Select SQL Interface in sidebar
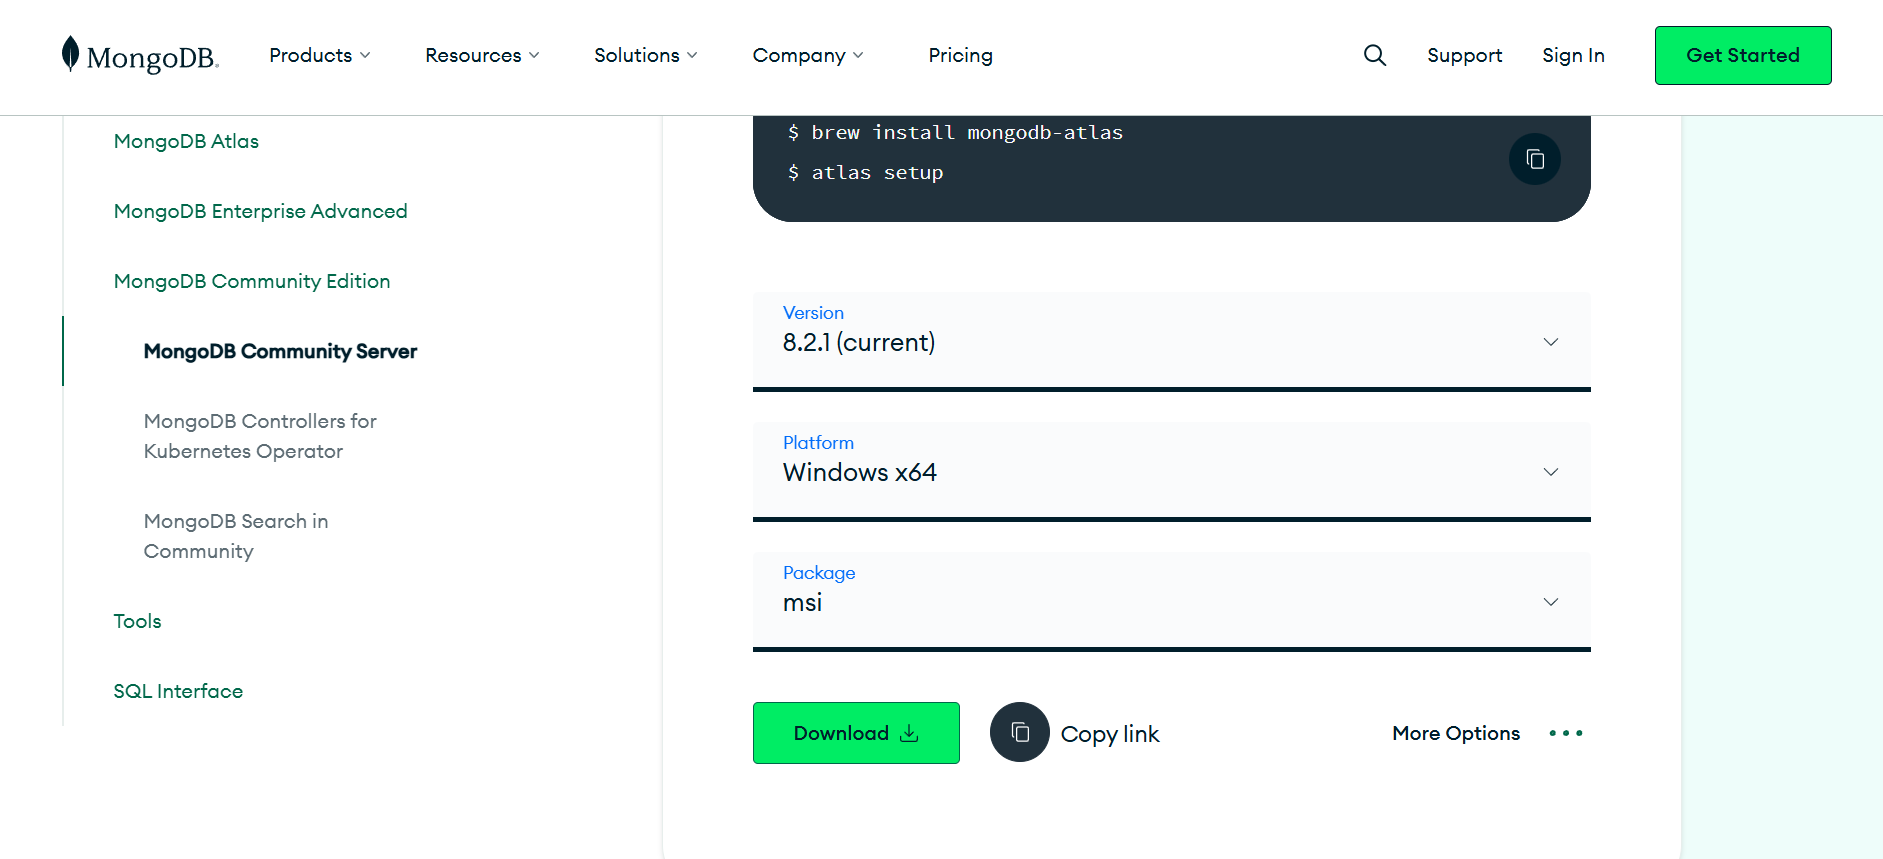 tap(178, 691)
